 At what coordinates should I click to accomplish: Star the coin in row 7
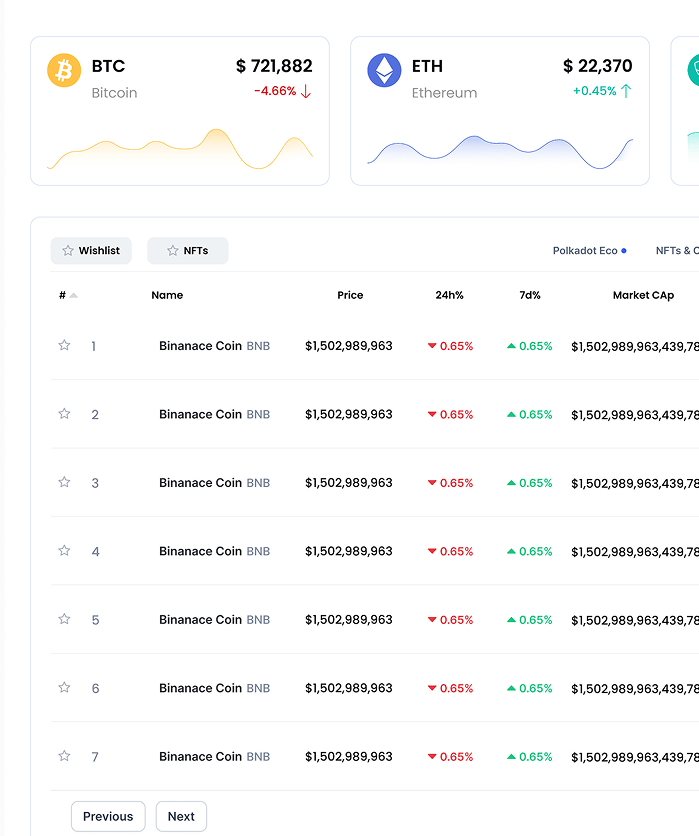[64, 755]
